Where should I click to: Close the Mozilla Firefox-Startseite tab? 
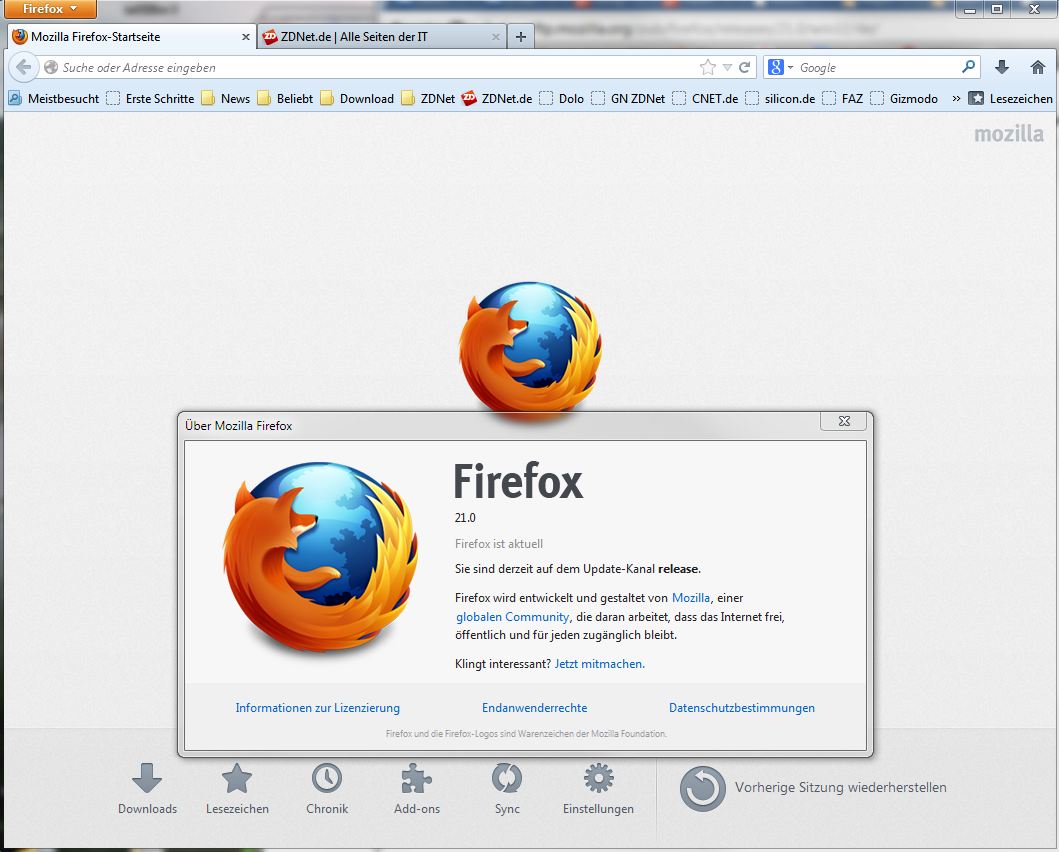click(246, 37)
